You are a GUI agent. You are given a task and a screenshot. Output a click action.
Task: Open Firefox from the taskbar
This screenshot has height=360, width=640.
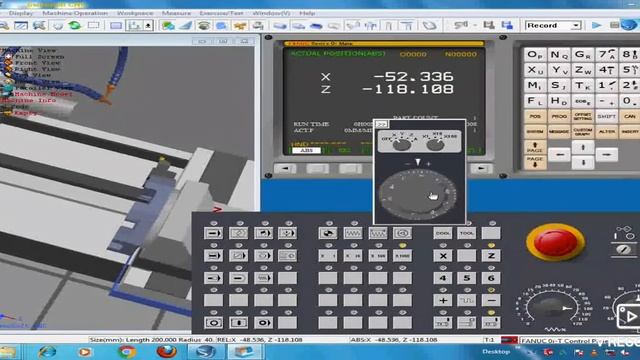pos(166,351)
